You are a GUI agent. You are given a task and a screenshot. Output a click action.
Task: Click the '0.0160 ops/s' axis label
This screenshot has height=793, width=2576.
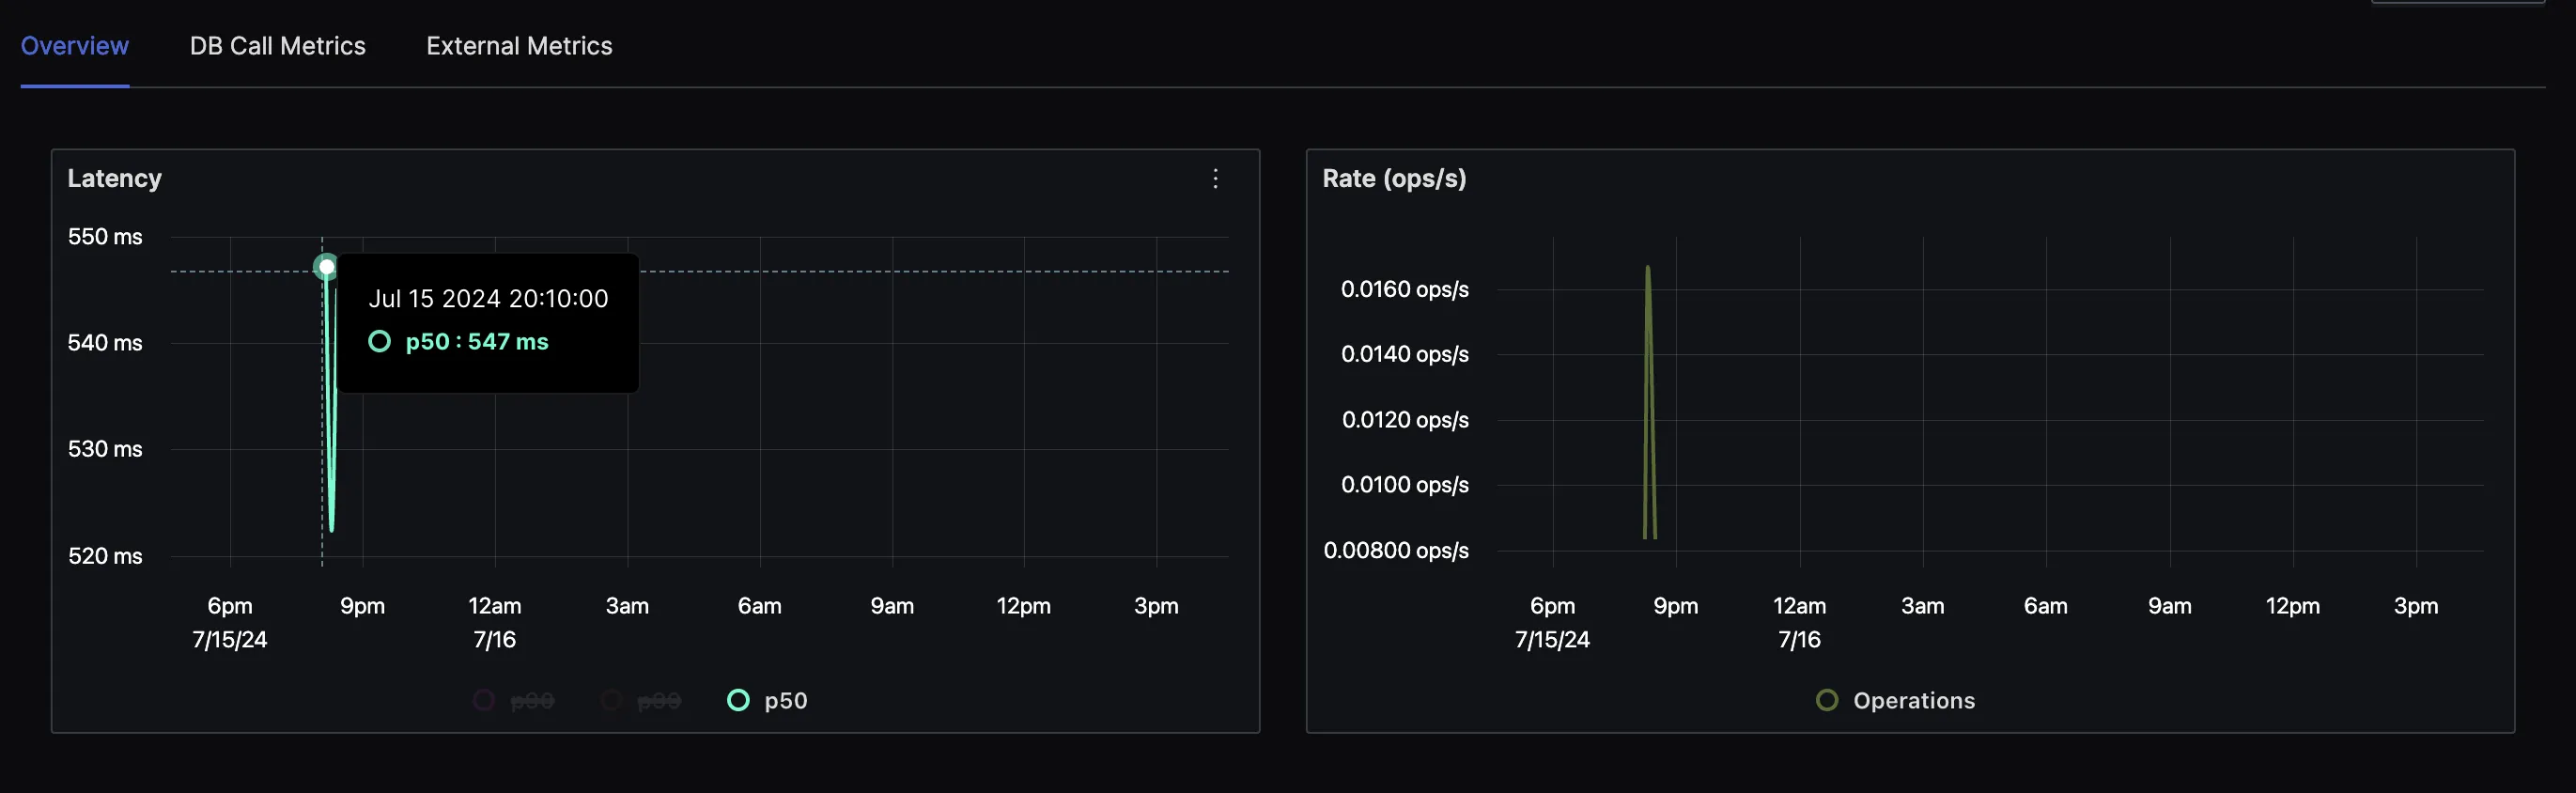tap(1405, 290)
